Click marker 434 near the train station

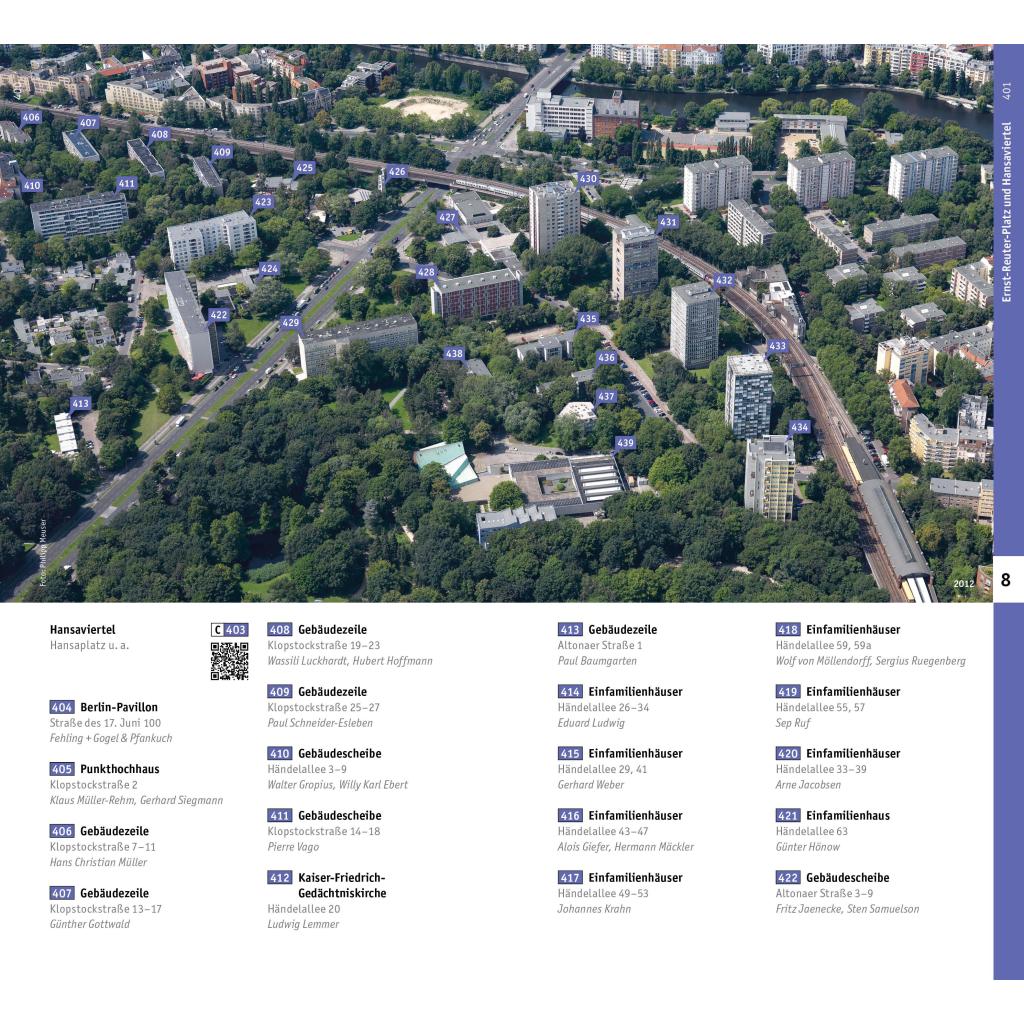point(799,427)
